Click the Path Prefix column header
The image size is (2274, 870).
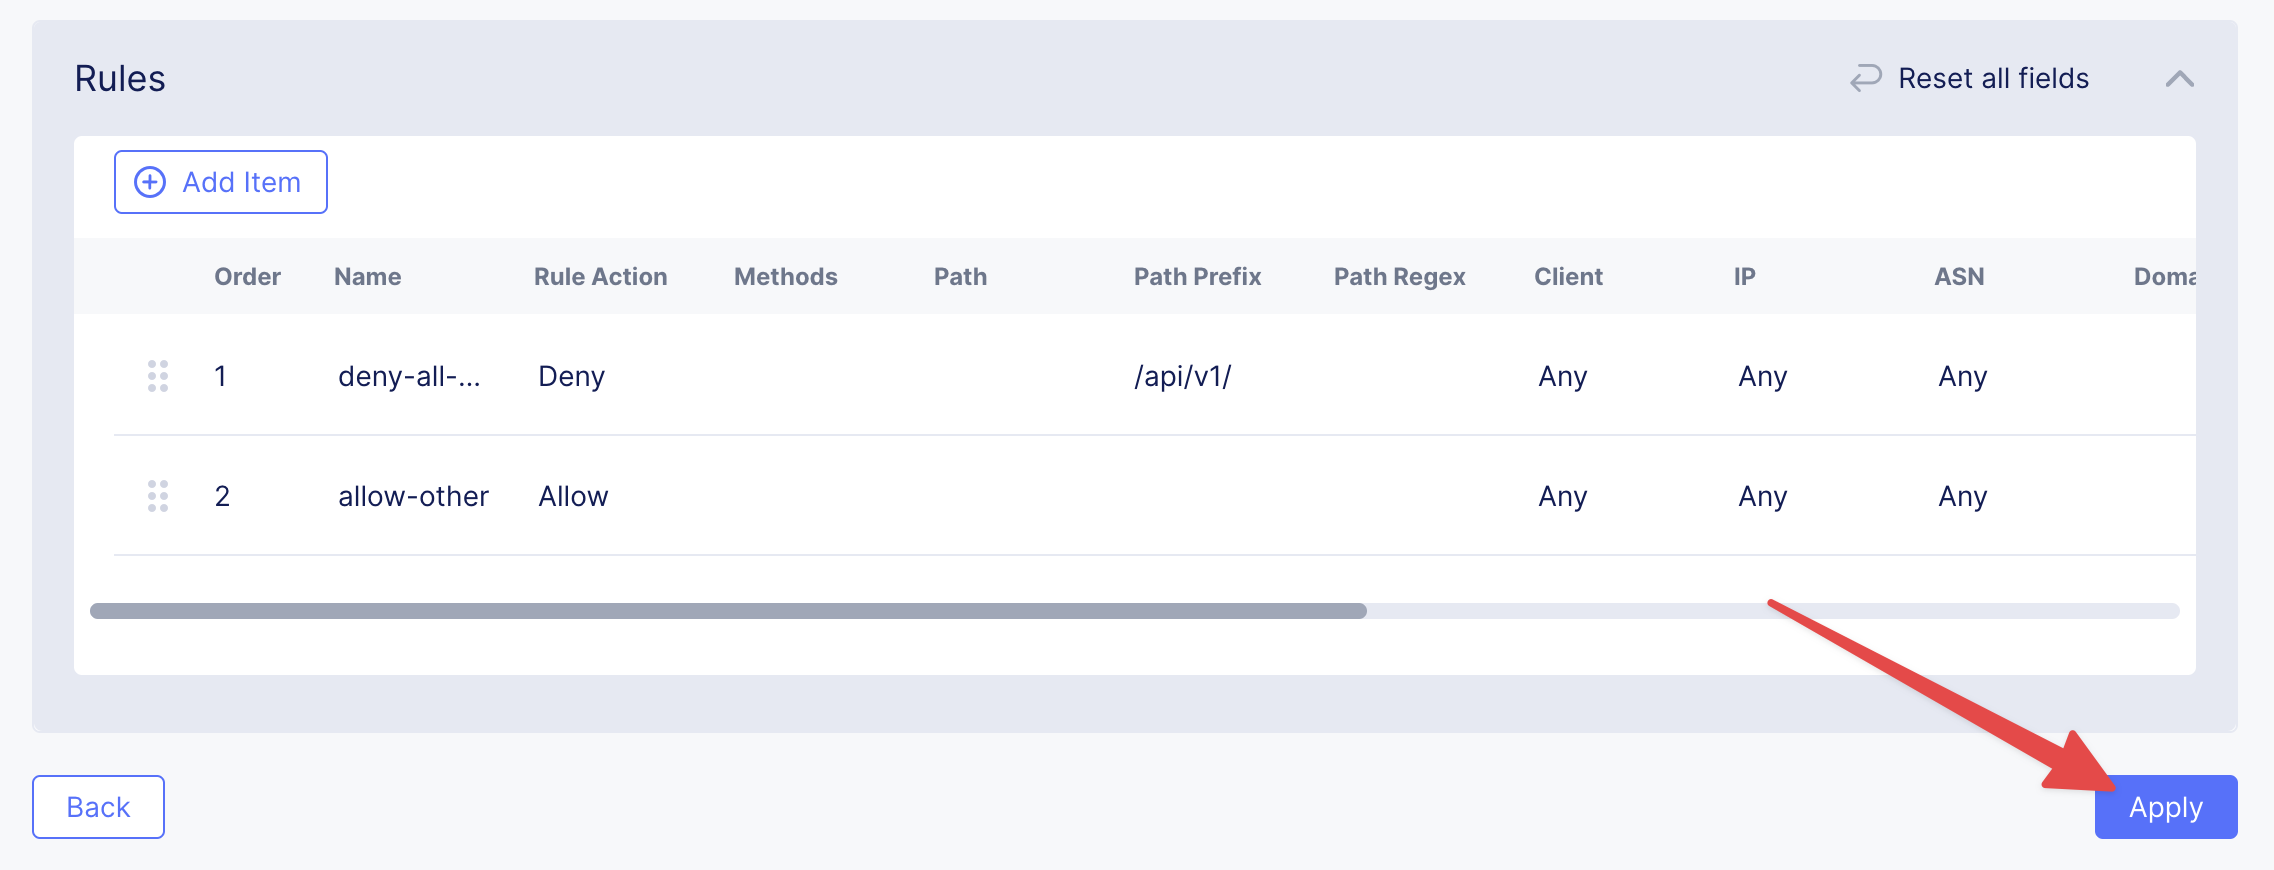(1197, 276)
